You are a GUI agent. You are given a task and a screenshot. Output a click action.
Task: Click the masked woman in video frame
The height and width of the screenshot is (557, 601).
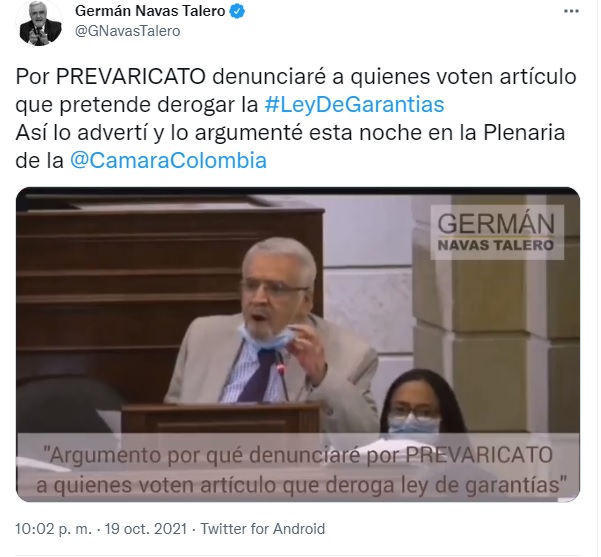coord(416,404)
